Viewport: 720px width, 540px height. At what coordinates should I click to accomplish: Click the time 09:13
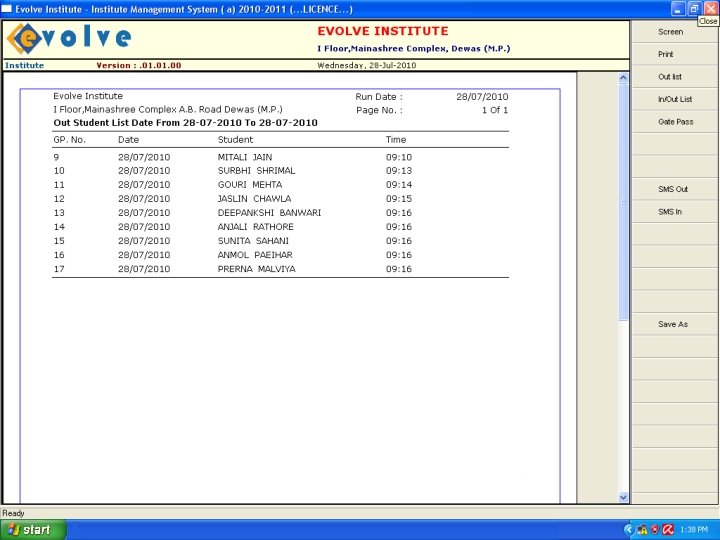[399, 170]
